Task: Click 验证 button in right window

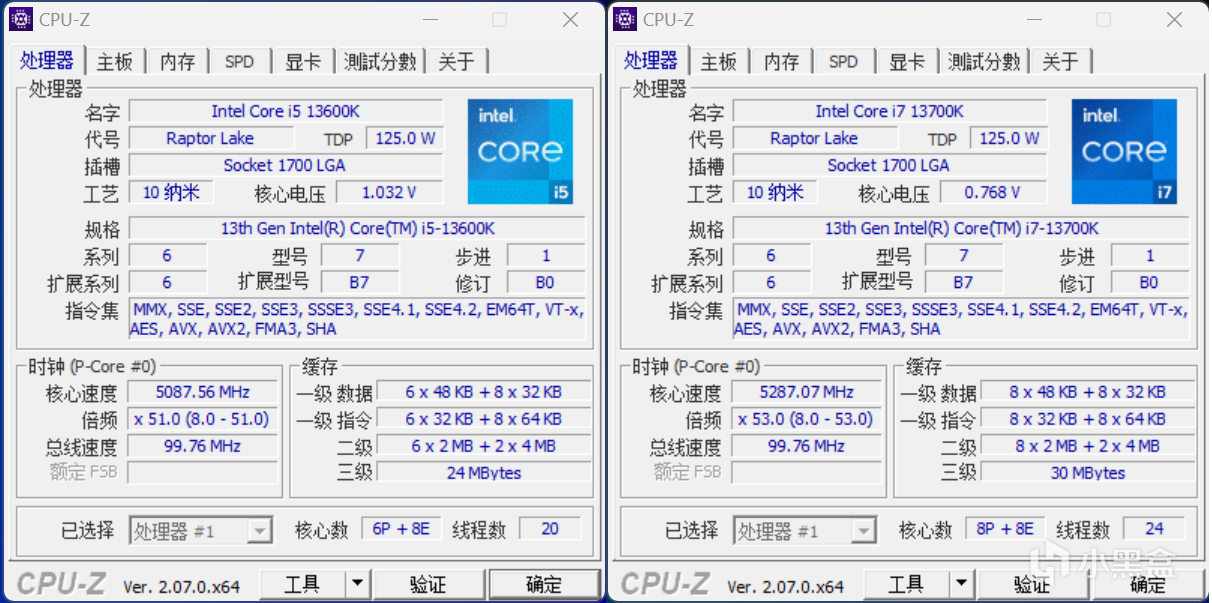Action: [x=1032, y=584]
